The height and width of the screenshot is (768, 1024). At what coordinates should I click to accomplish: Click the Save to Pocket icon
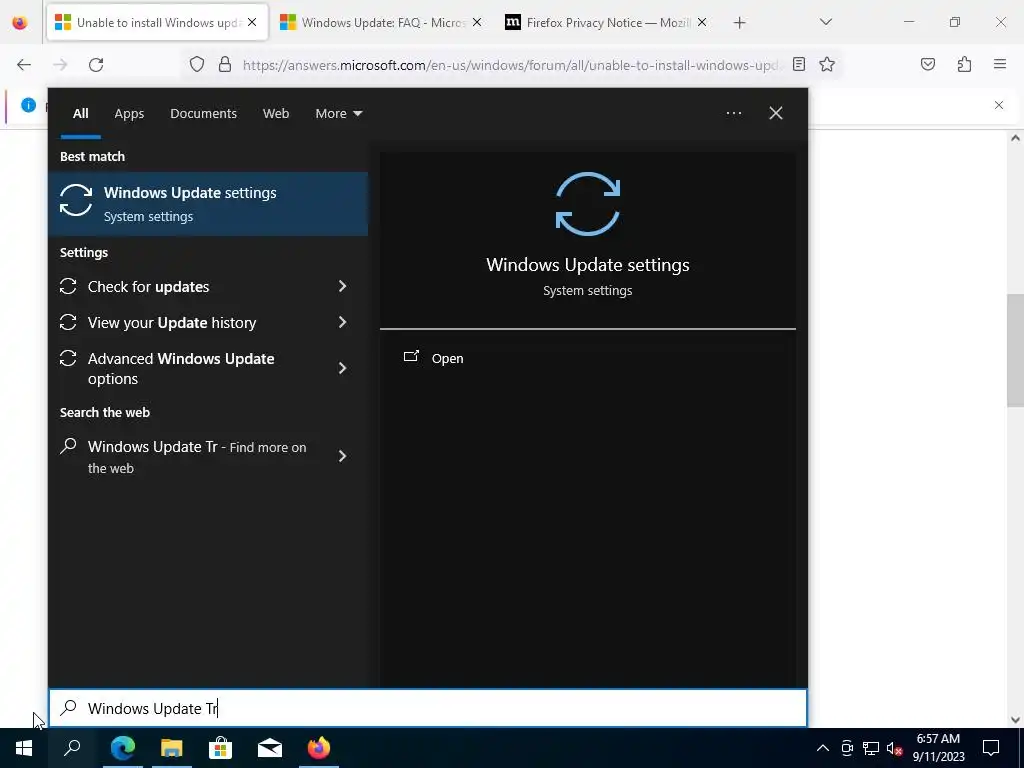pyautogui.click(x=927, y=64)
